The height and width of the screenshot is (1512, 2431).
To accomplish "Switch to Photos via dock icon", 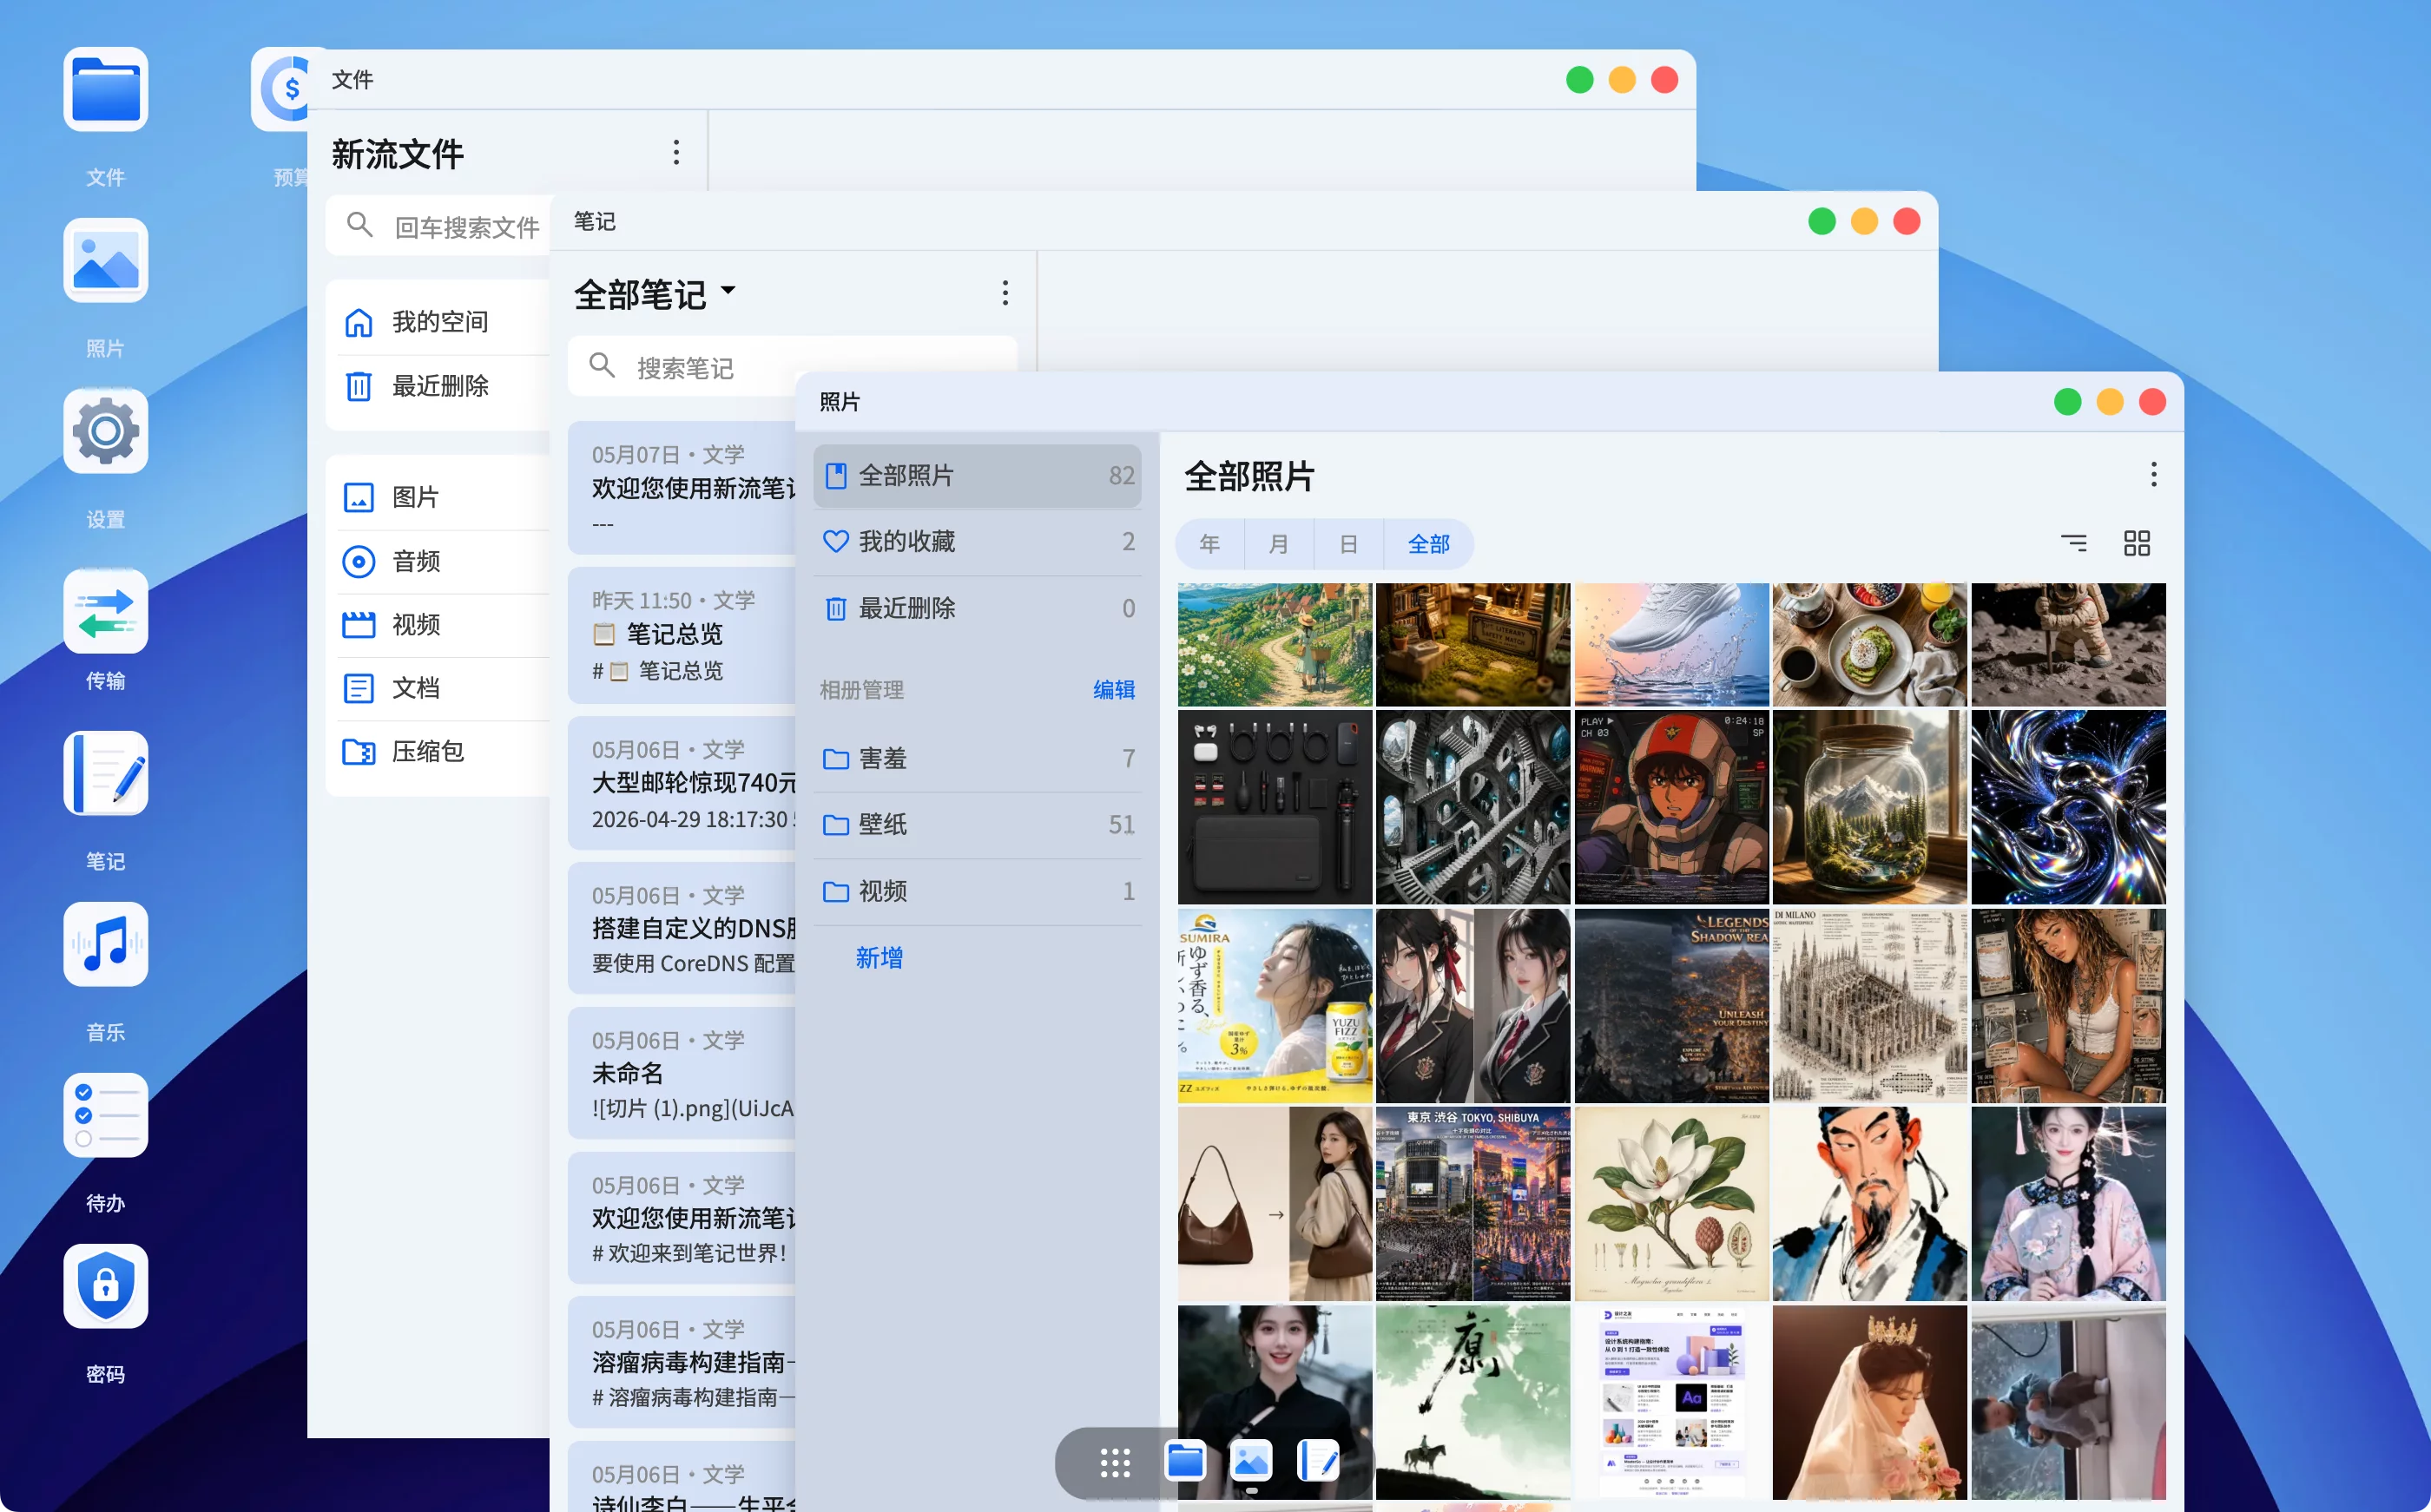I will (1251, 1462).
